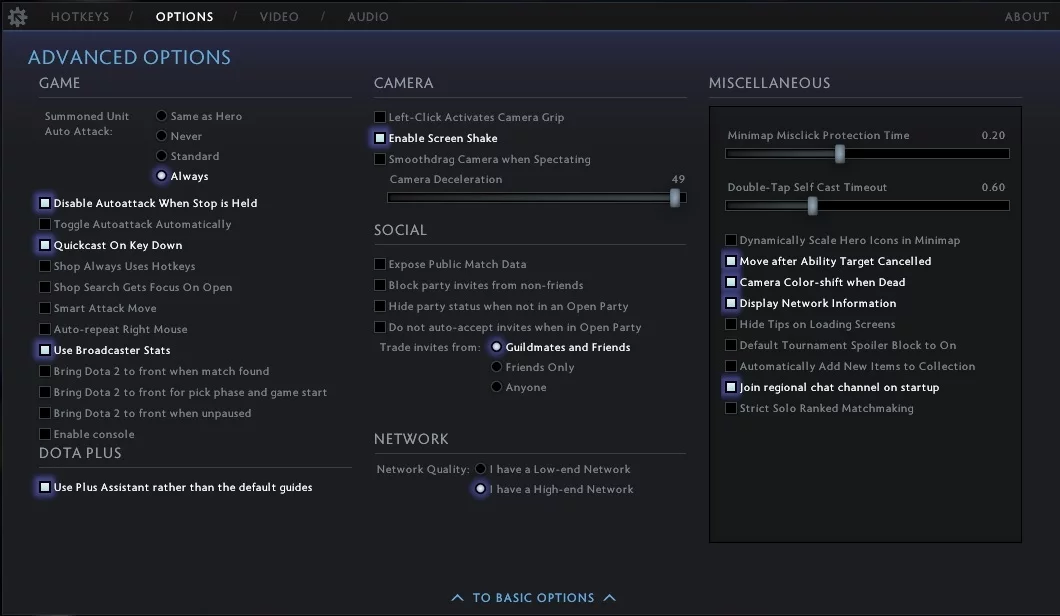Return to Basic Options
Viewport: 1060px width, 616px height.
(533, 598)
